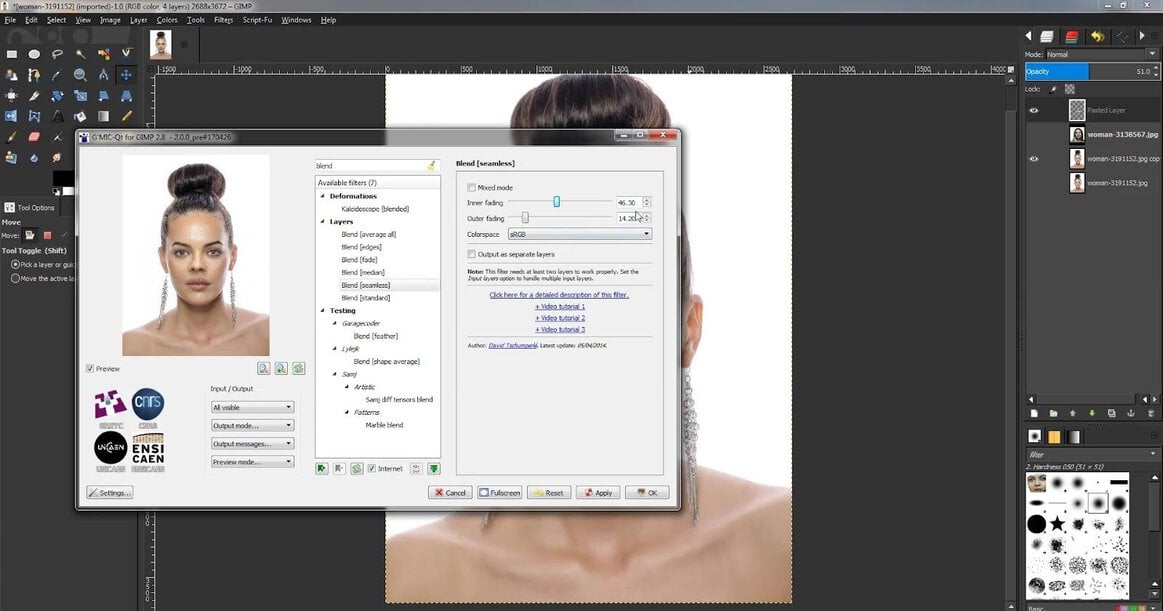The image size is (1163, 611).
Task: Select the Free Select lasso tool
Action: [57, 54]
